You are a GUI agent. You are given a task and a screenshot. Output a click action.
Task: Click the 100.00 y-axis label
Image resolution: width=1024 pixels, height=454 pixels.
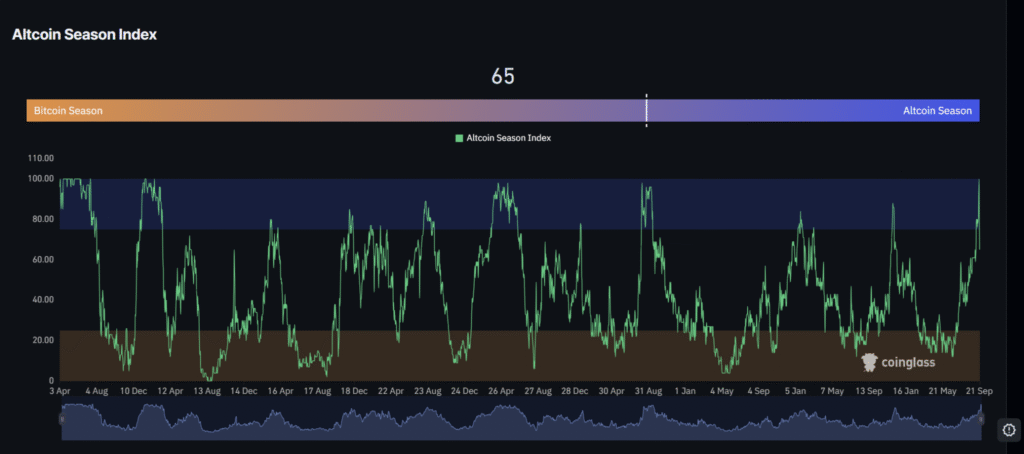(40, 179)
